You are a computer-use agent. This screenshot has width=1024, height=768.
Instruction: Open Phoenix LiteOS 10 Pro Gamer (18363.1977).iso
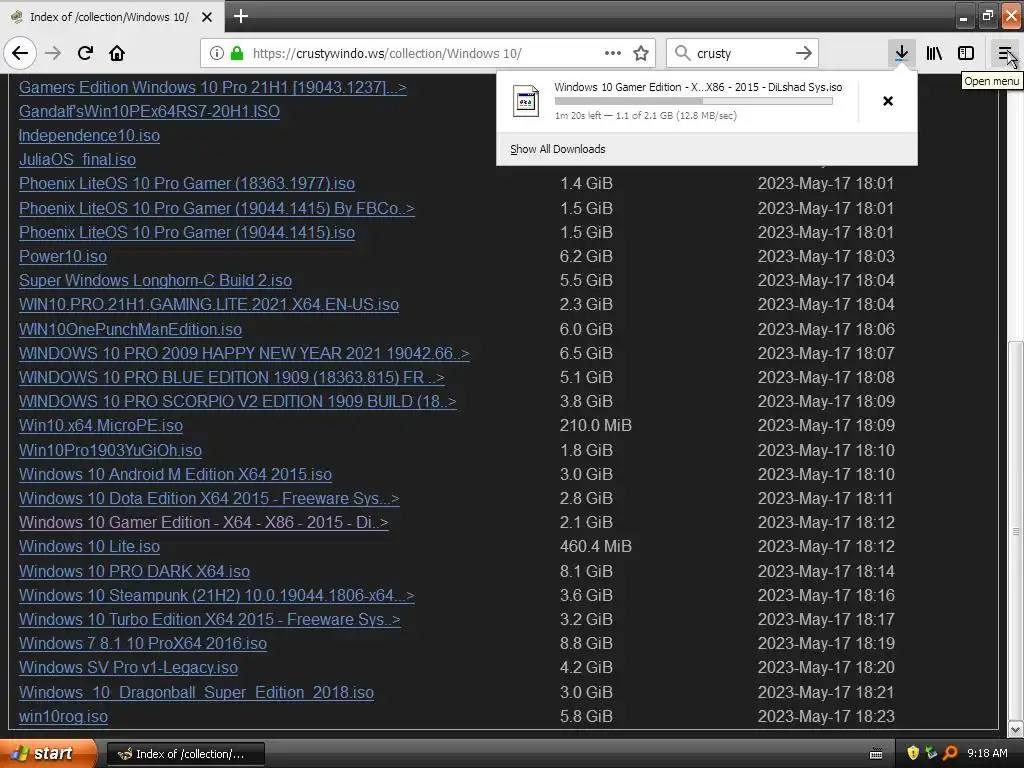[x=187, y=184]
